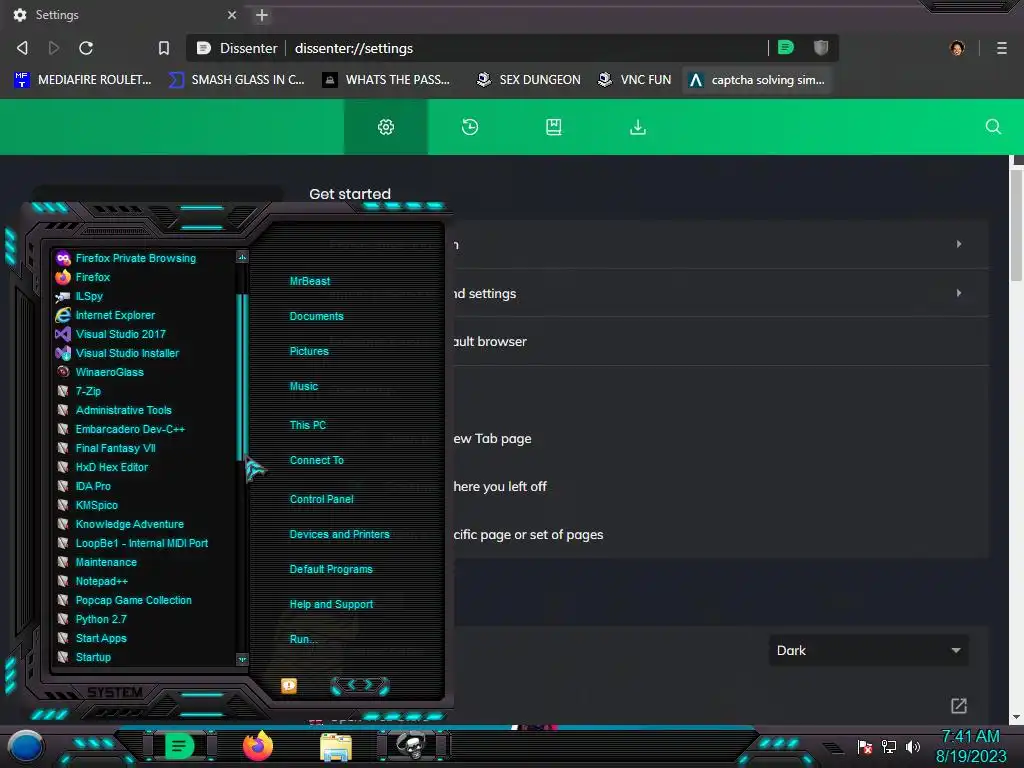Open MrBeast user folder in start menu
Viewport: 1024px width, 768px height.
tap(310, 281)
